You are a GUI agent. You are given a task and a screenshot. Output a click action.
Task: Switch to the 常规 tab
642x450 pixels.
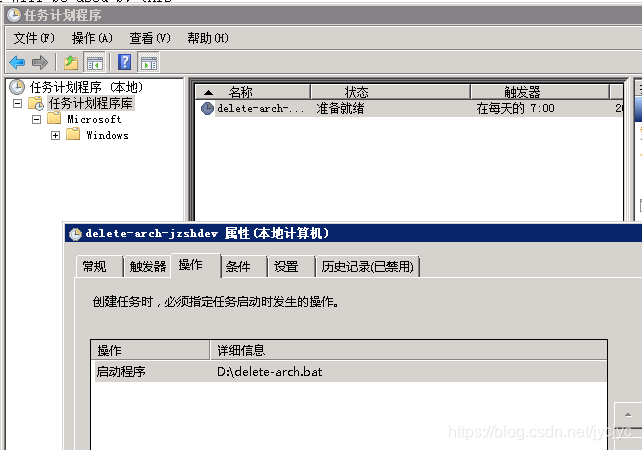pos(99,267)
